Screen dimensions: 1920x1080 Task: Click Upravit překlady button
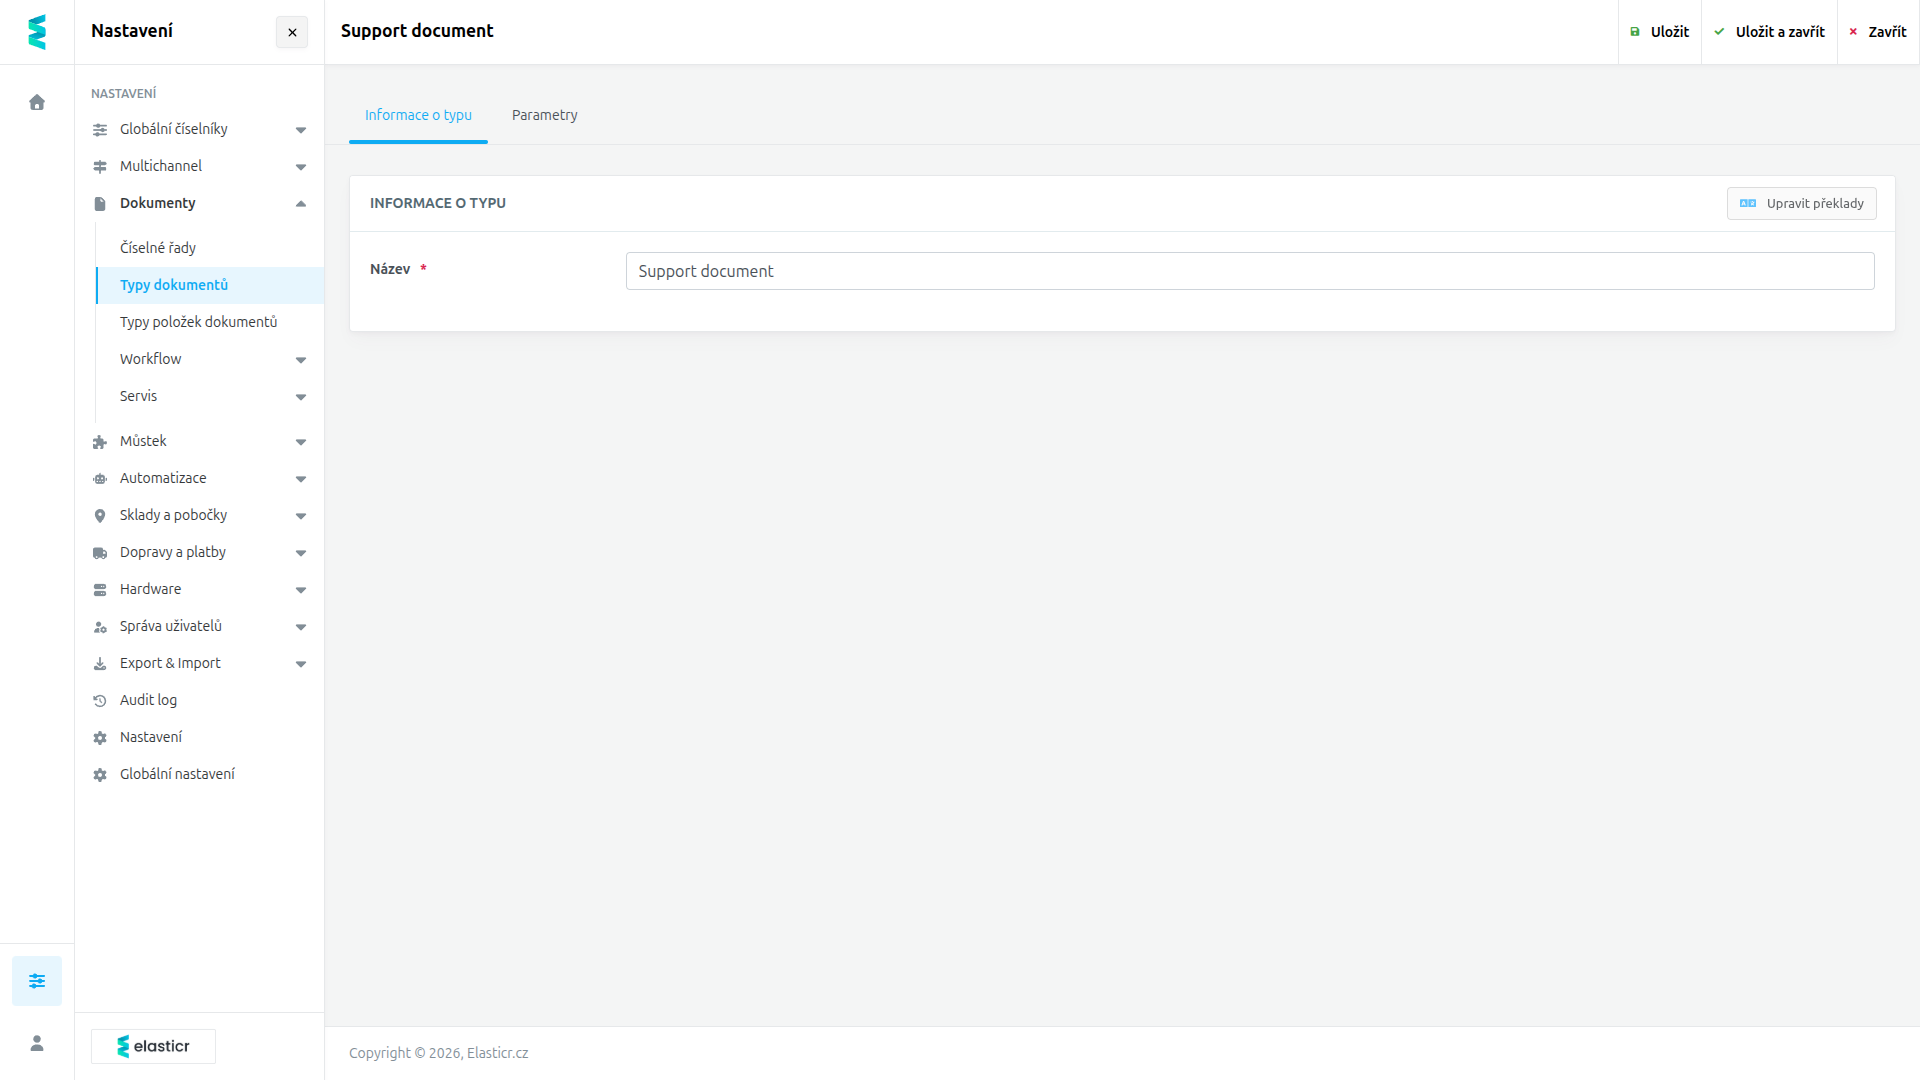tap(1801, 203)
